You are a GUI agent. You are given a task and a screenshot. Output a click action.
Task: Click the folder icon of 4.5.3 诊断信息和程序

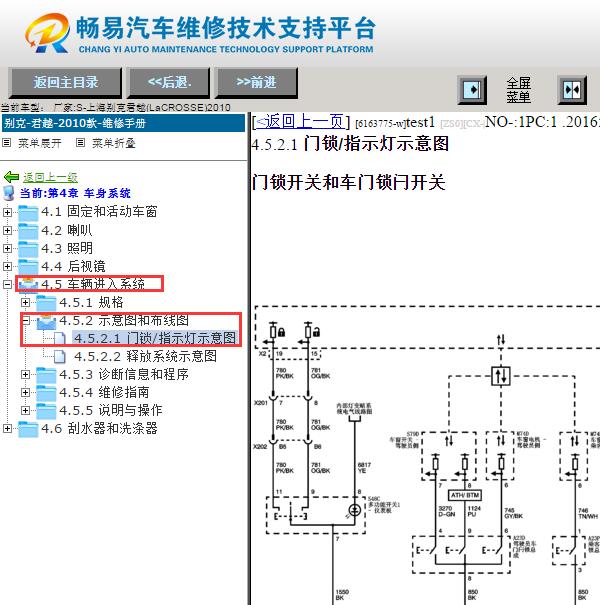pyautogui.click(x=46, y=375)
